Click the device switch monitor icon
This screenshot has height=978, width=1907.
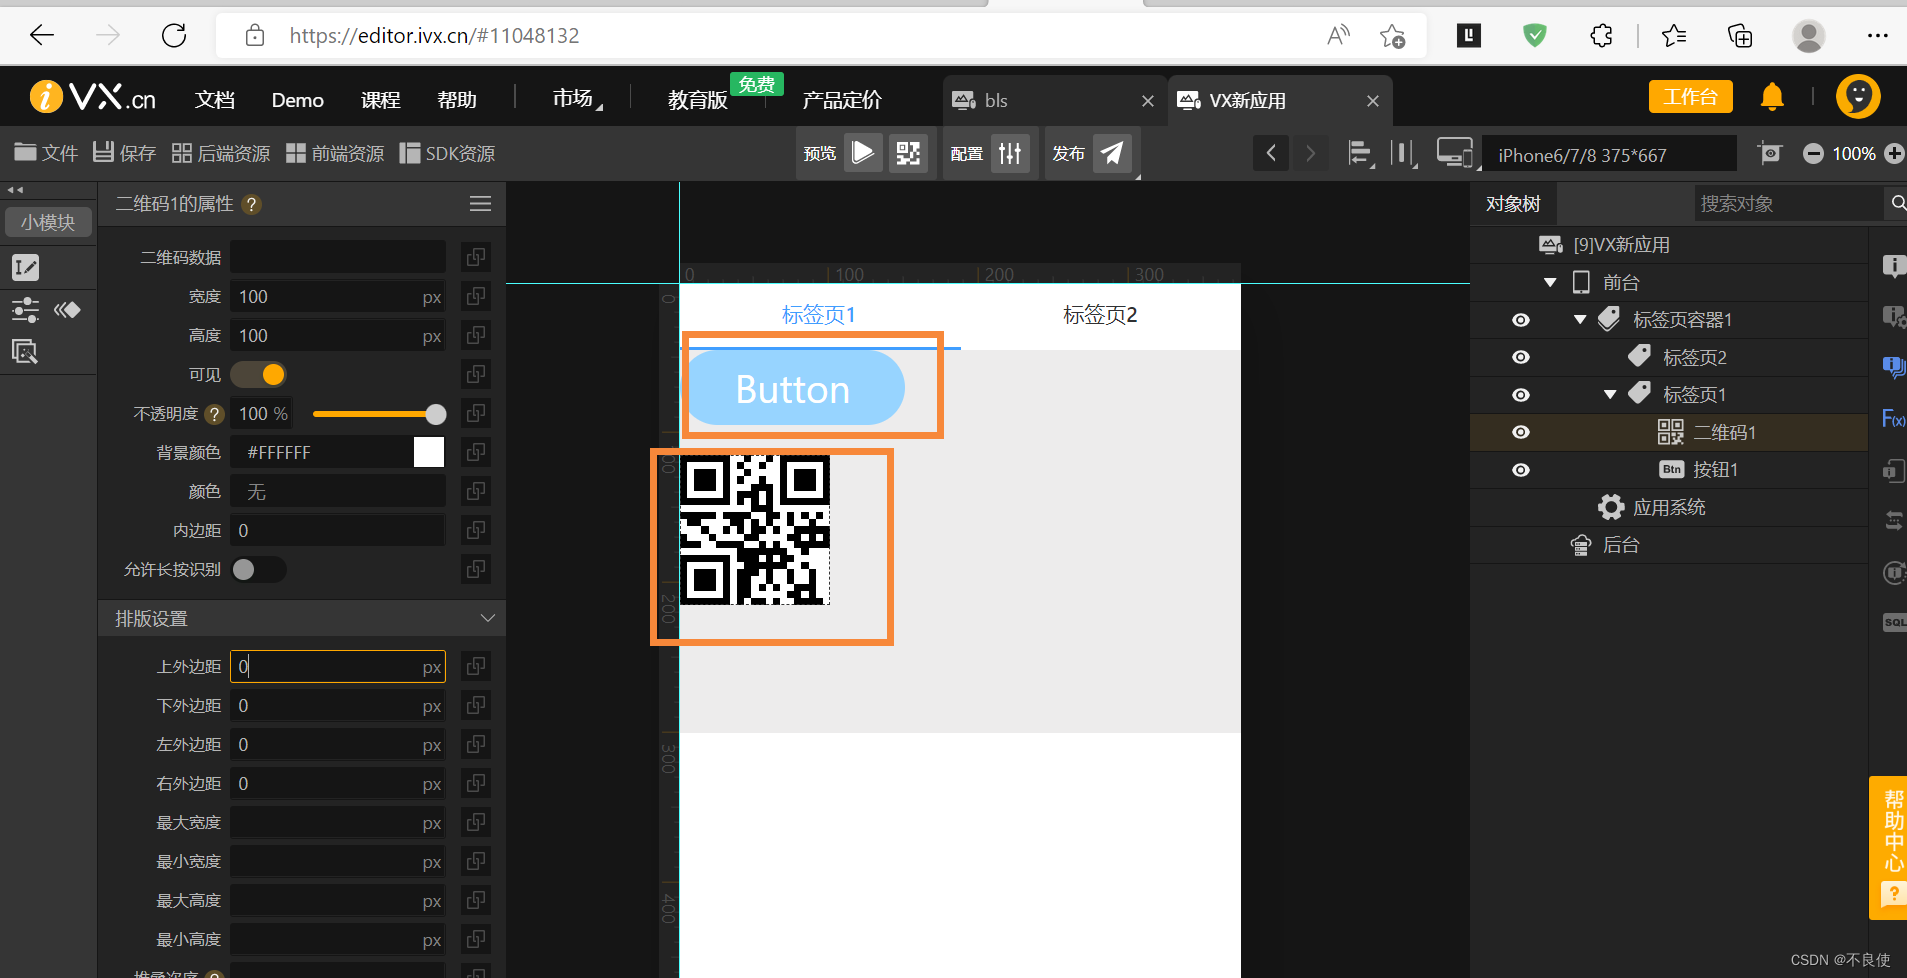click(x=1454, y=153)
